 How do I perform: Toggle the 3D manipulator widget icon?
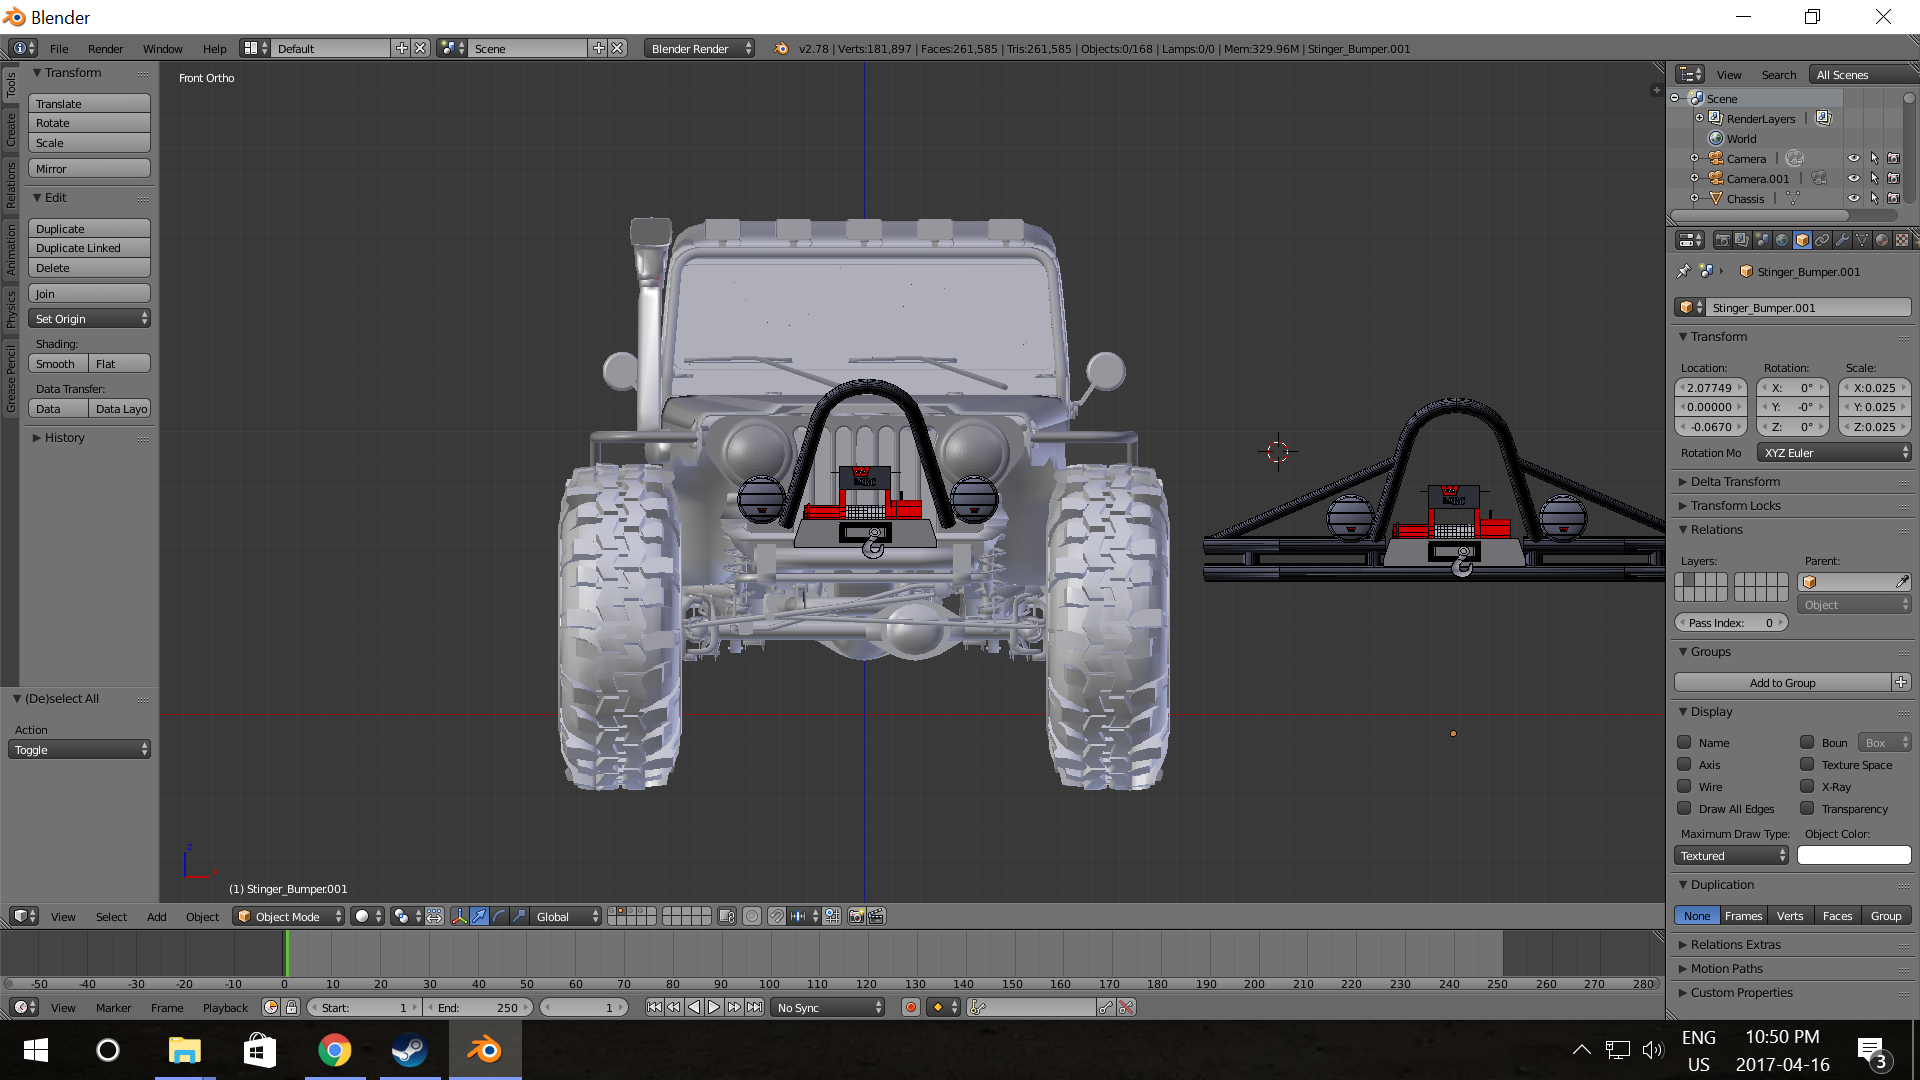pyautogui.click(x=459, y=916)
